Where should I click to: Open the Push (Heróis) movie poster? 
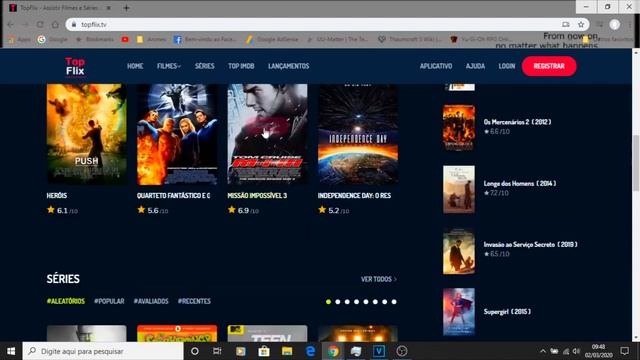[x=87, y=134]
